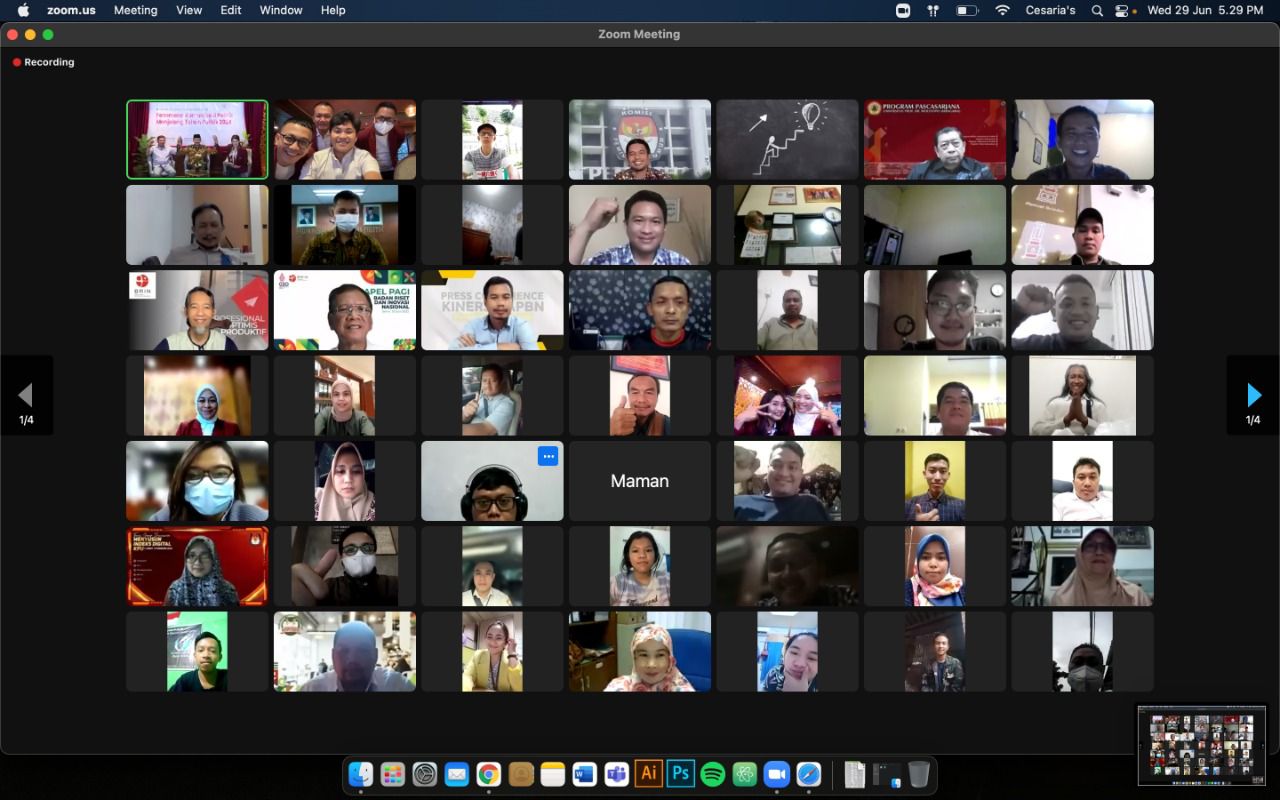
Task: Go to next page of participants
Action: (x=1253, y=395)
